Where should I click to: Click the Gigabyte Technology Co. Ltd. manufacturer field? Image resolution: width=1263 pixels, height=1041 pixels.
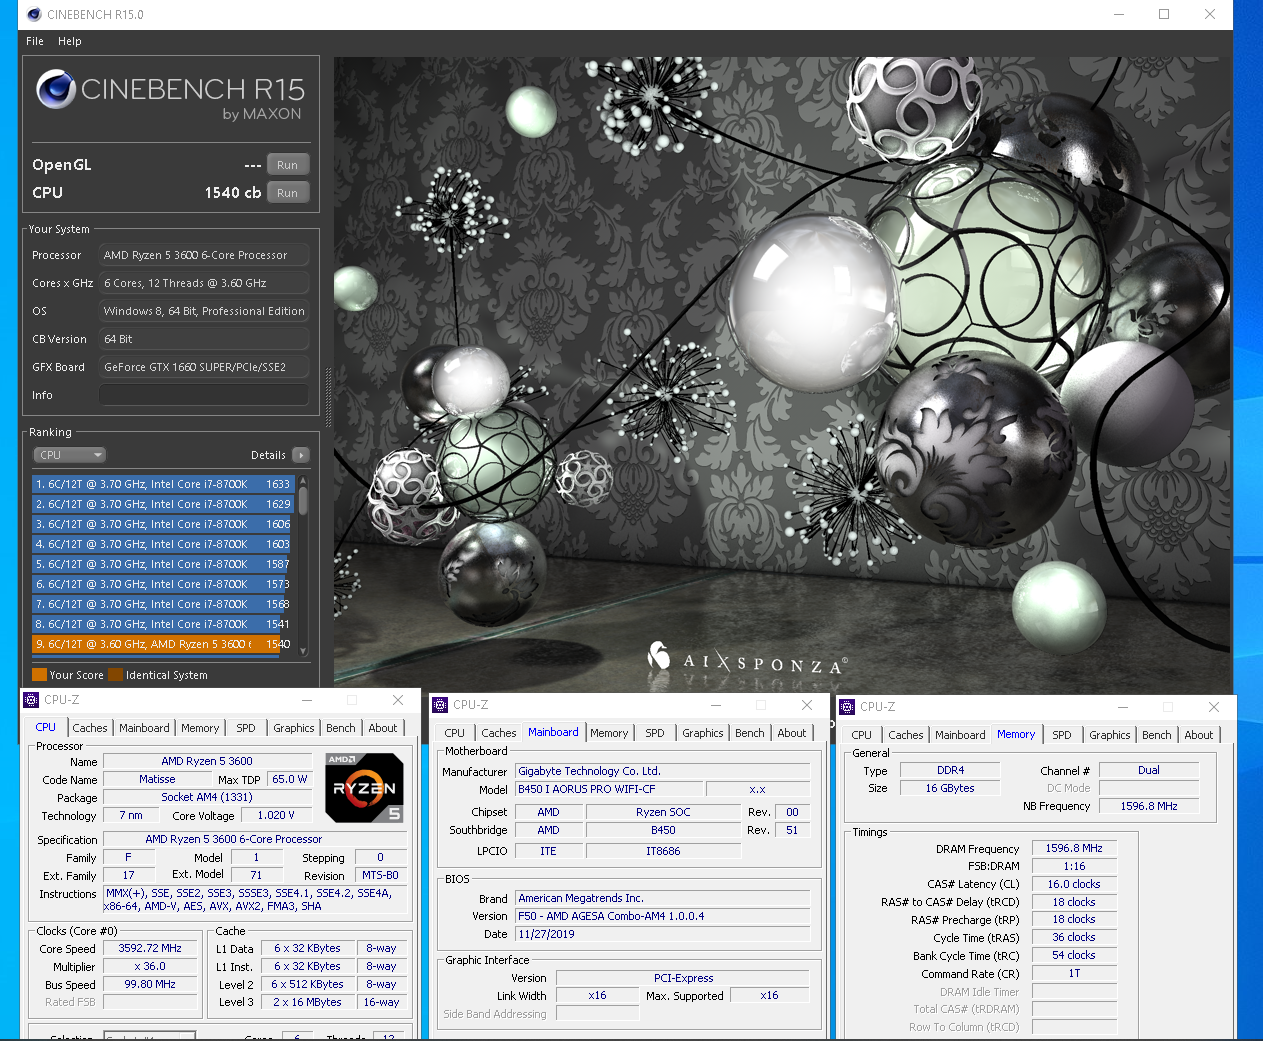(x=663, y=771)
